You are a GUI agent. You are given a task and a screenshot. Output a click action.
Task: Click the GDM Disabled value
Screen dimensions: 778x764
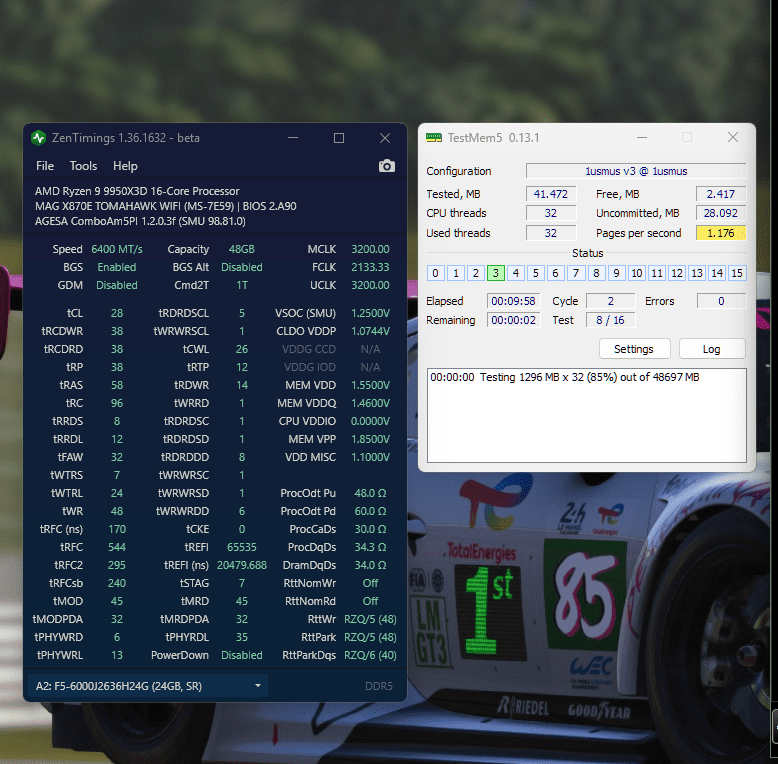point(117,285)
